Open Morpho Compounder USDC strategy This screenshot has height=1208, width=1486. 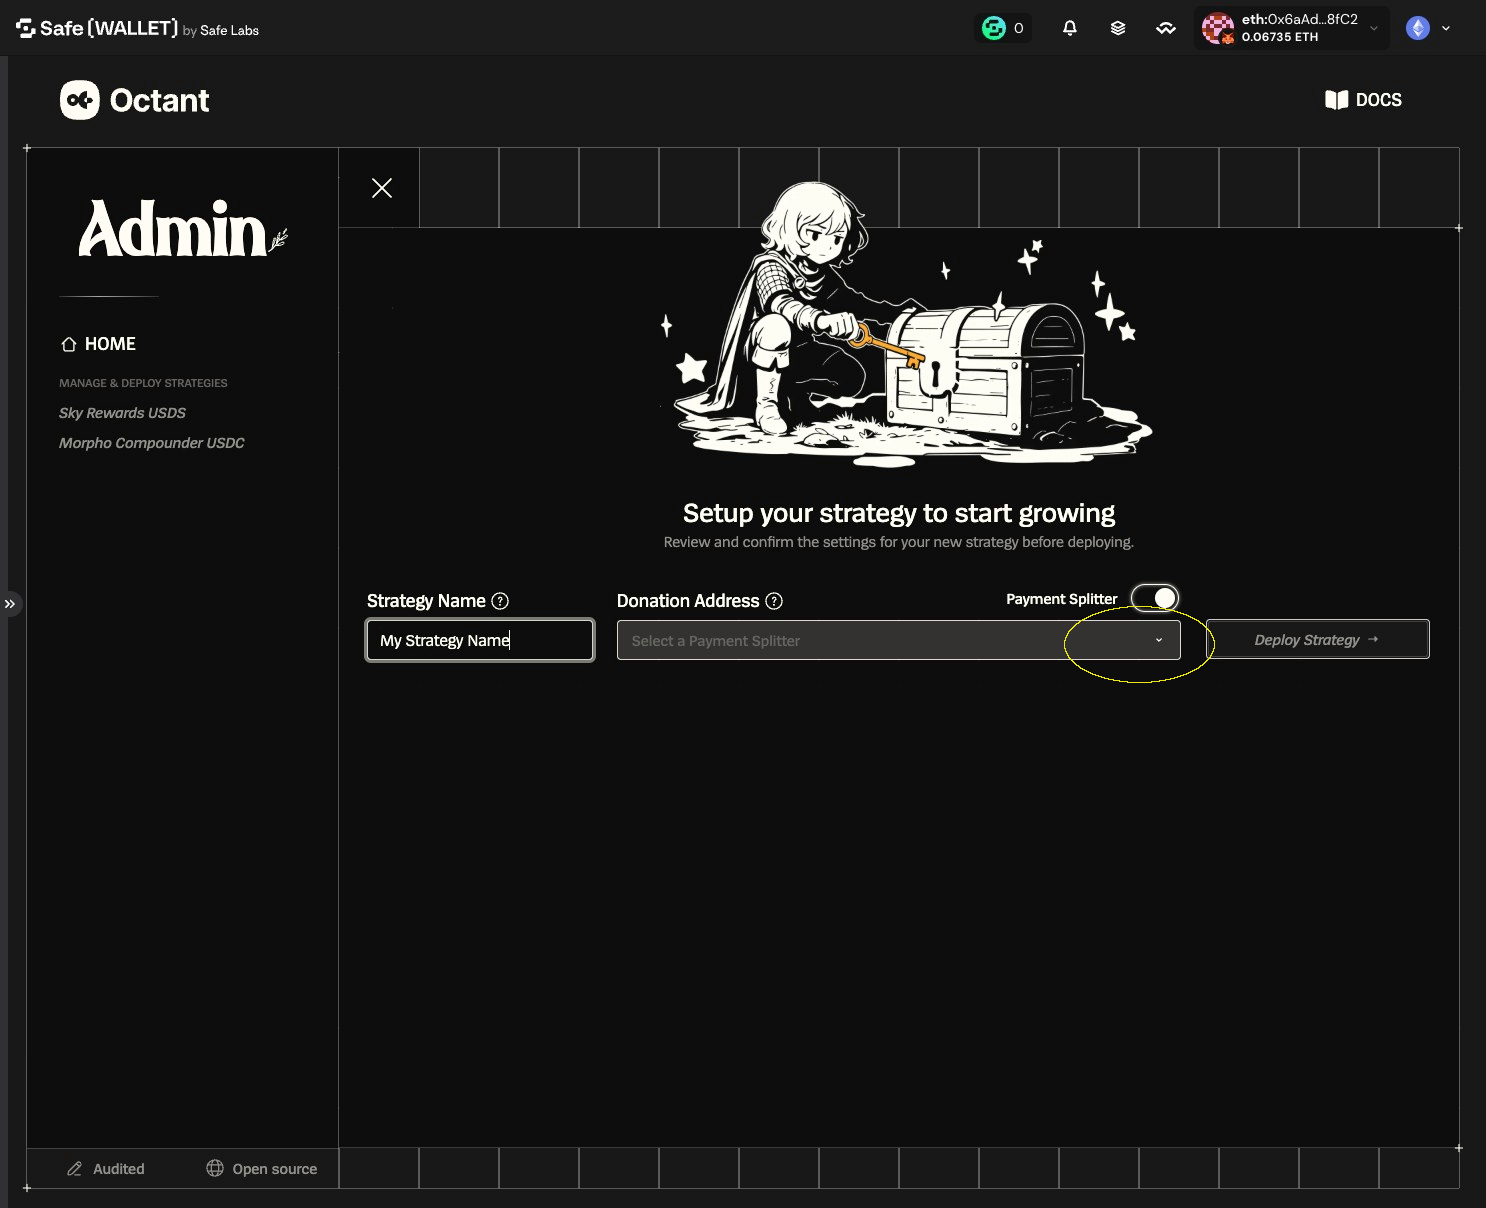click(x=152, y=443)
